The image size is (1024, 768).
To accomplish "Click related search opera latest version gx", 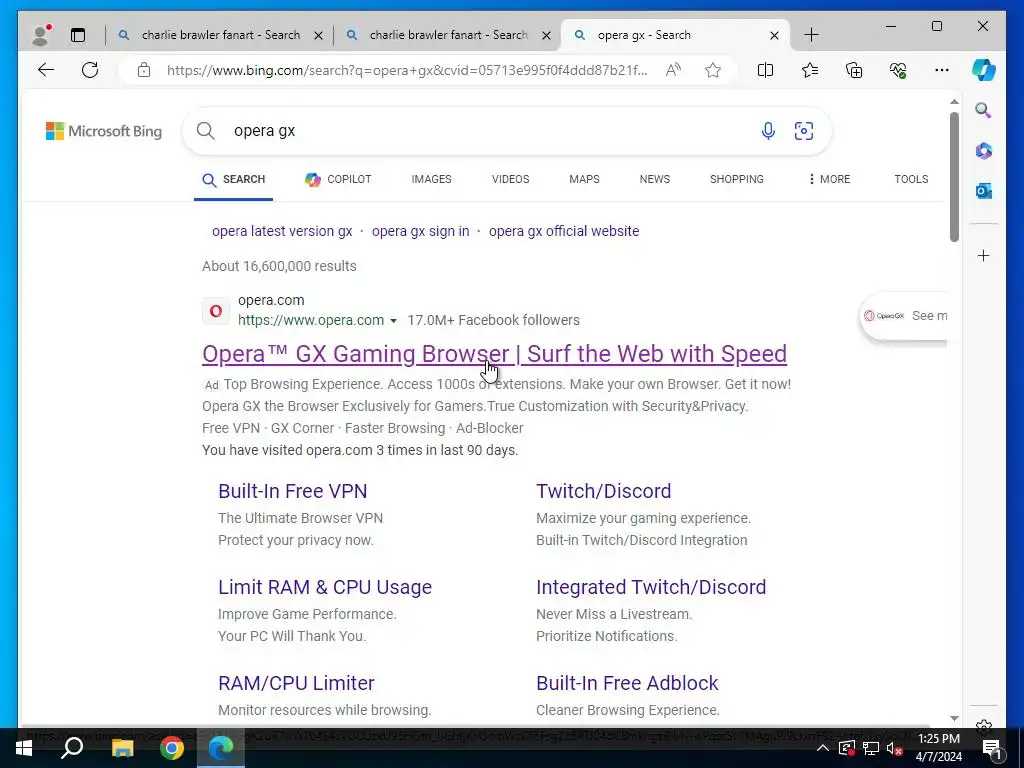I will 282,231.
